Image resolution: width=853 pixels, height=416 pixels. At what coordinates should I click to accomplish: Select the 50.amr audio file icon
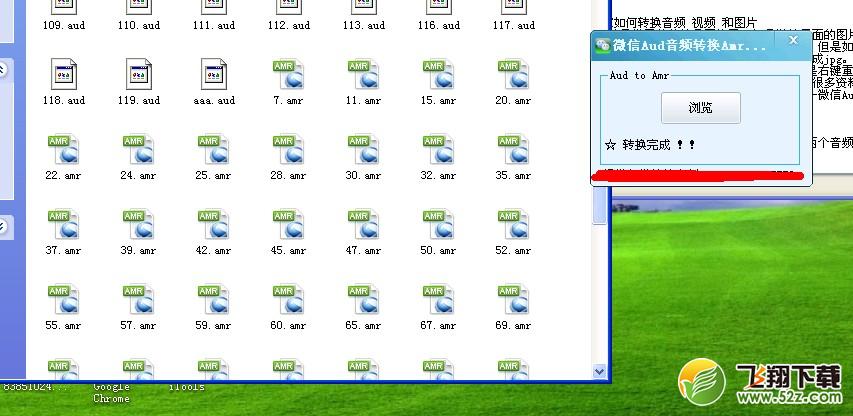pyautogui.click(x=438, y=224)
